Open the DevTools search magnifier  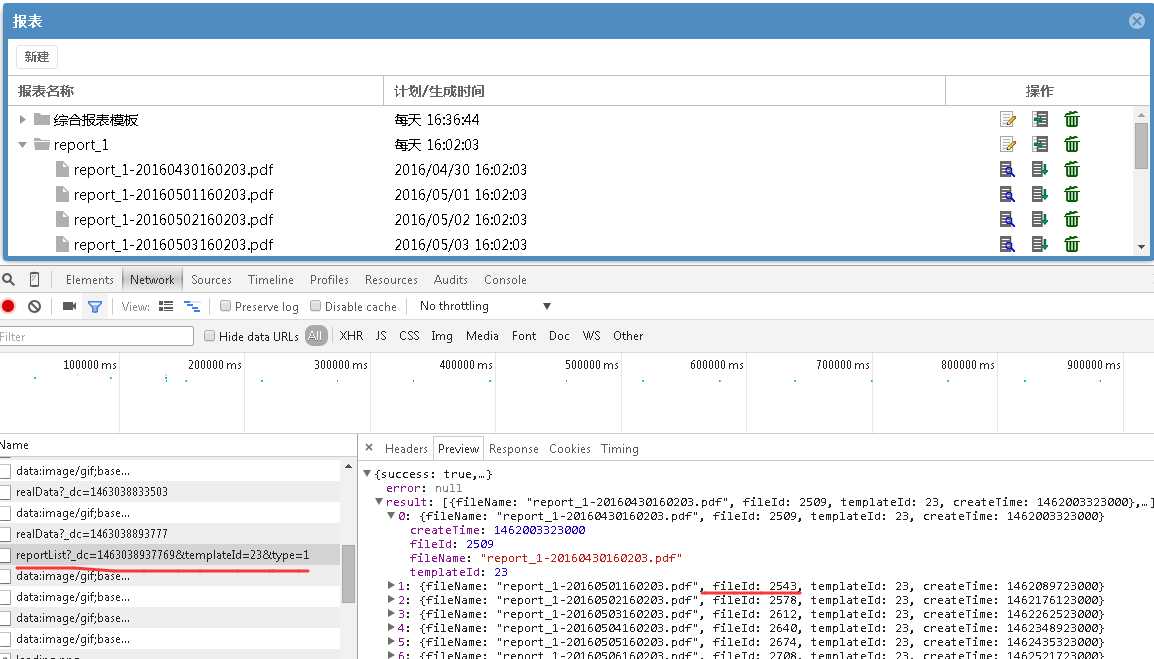tap(9, 280)
